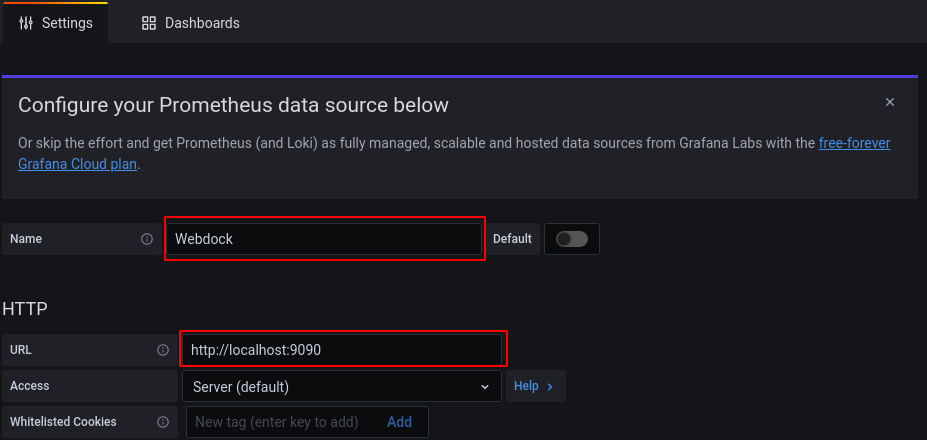Click the Access field label
Image resolution: width=927 pixels, height=440 pixels.
(x=30, y=386)
